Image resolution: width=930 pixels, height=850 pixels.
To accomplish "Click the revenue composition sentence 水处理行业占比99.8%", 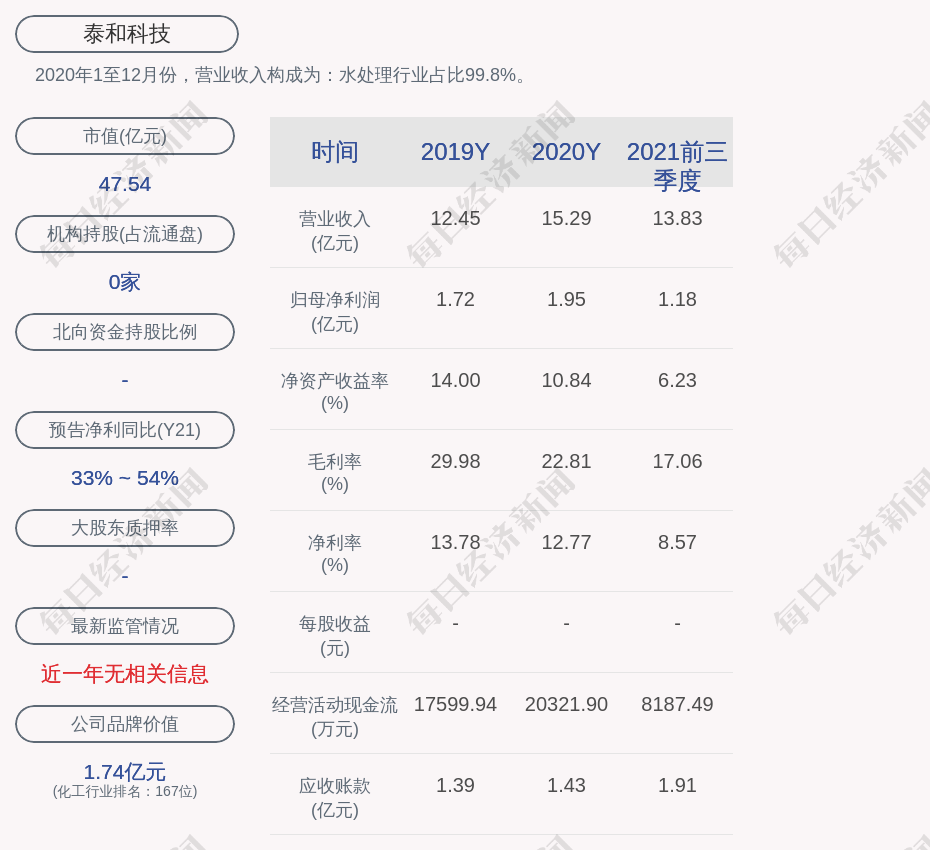I will pyautogui.click(x=281, y=75).
